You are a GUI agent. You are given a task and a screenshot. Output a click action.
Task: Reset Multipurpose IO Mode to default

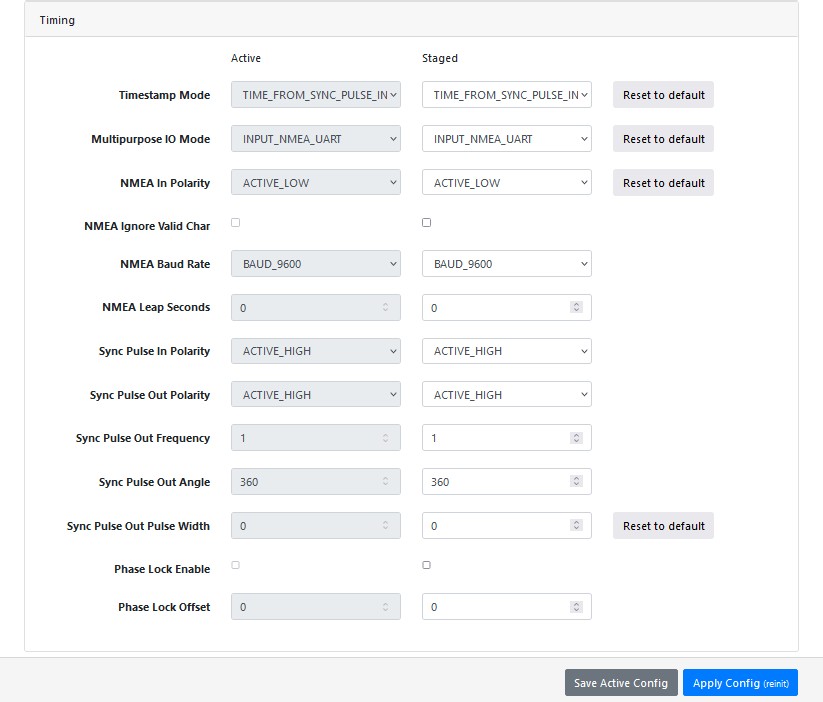point(663,139)
